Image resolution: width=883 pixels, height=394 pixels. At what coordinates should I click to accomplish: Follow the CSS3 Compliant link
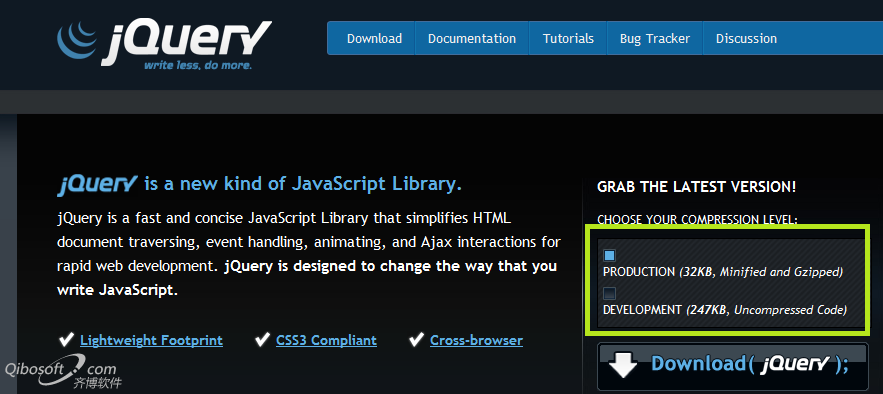(x=326, y=341)
